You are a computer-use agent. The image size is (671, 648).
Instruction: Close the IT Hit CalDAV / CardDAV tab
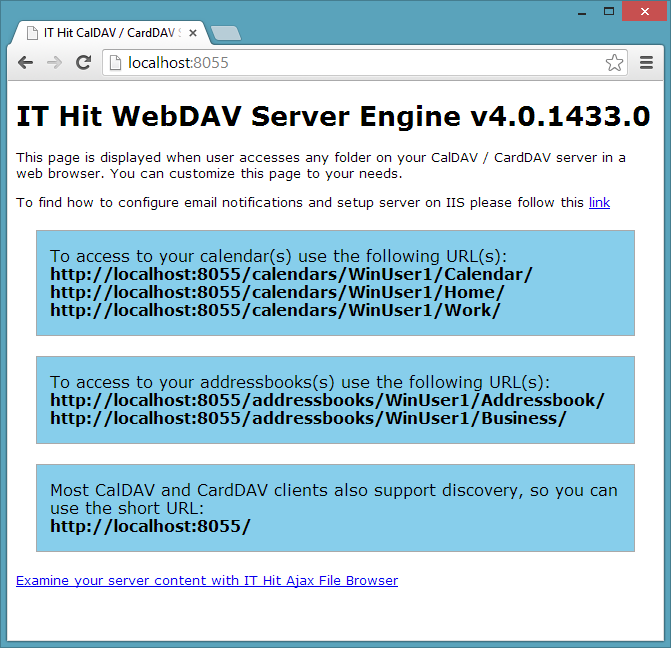193,33
